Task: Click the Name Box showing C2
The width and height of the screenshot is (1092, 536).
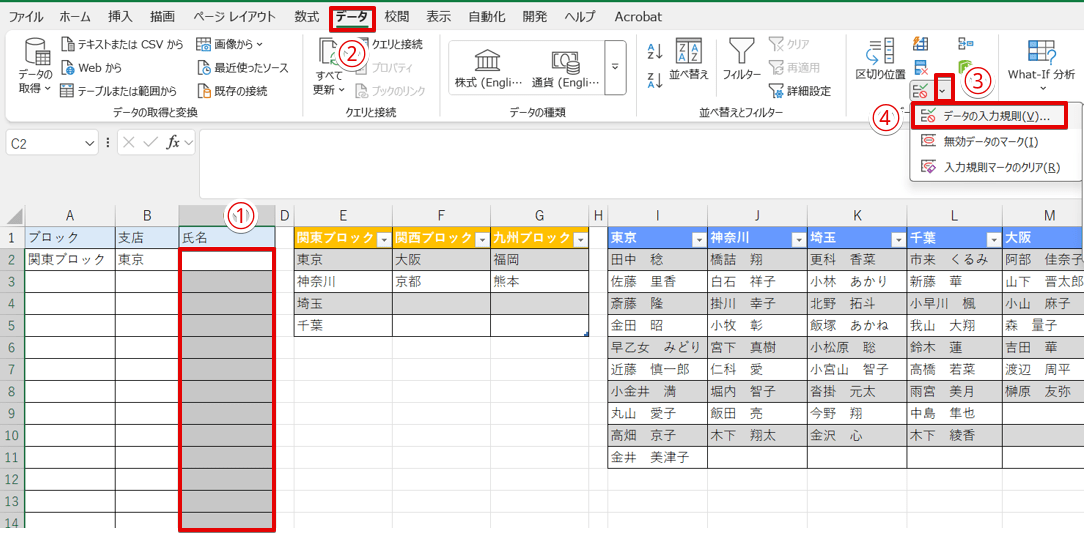Action: (x=45, y=142)
